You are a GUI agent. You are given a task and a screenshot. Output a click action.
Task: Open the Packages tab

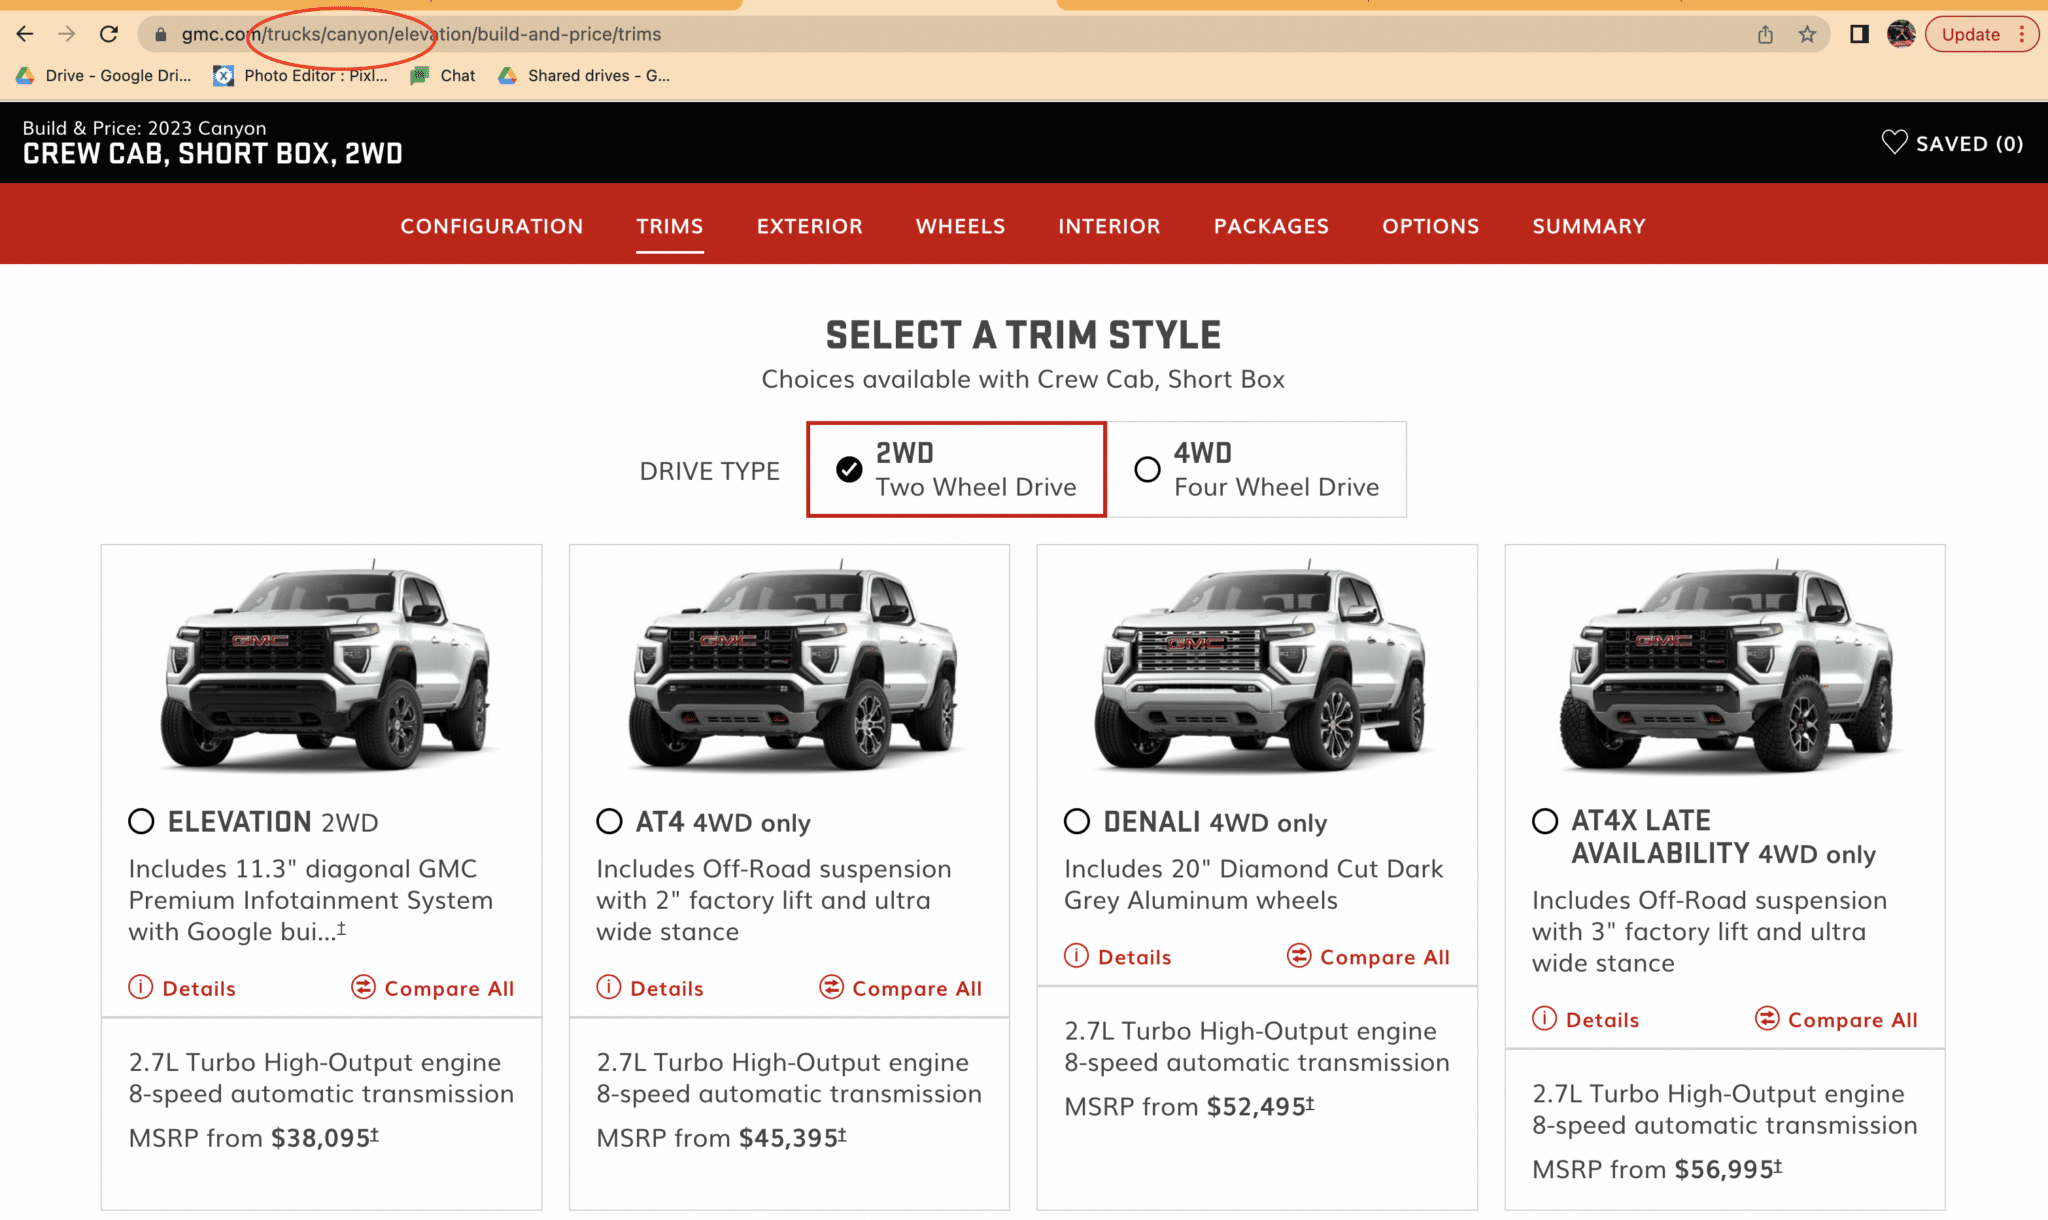(x=1272, y=226)
